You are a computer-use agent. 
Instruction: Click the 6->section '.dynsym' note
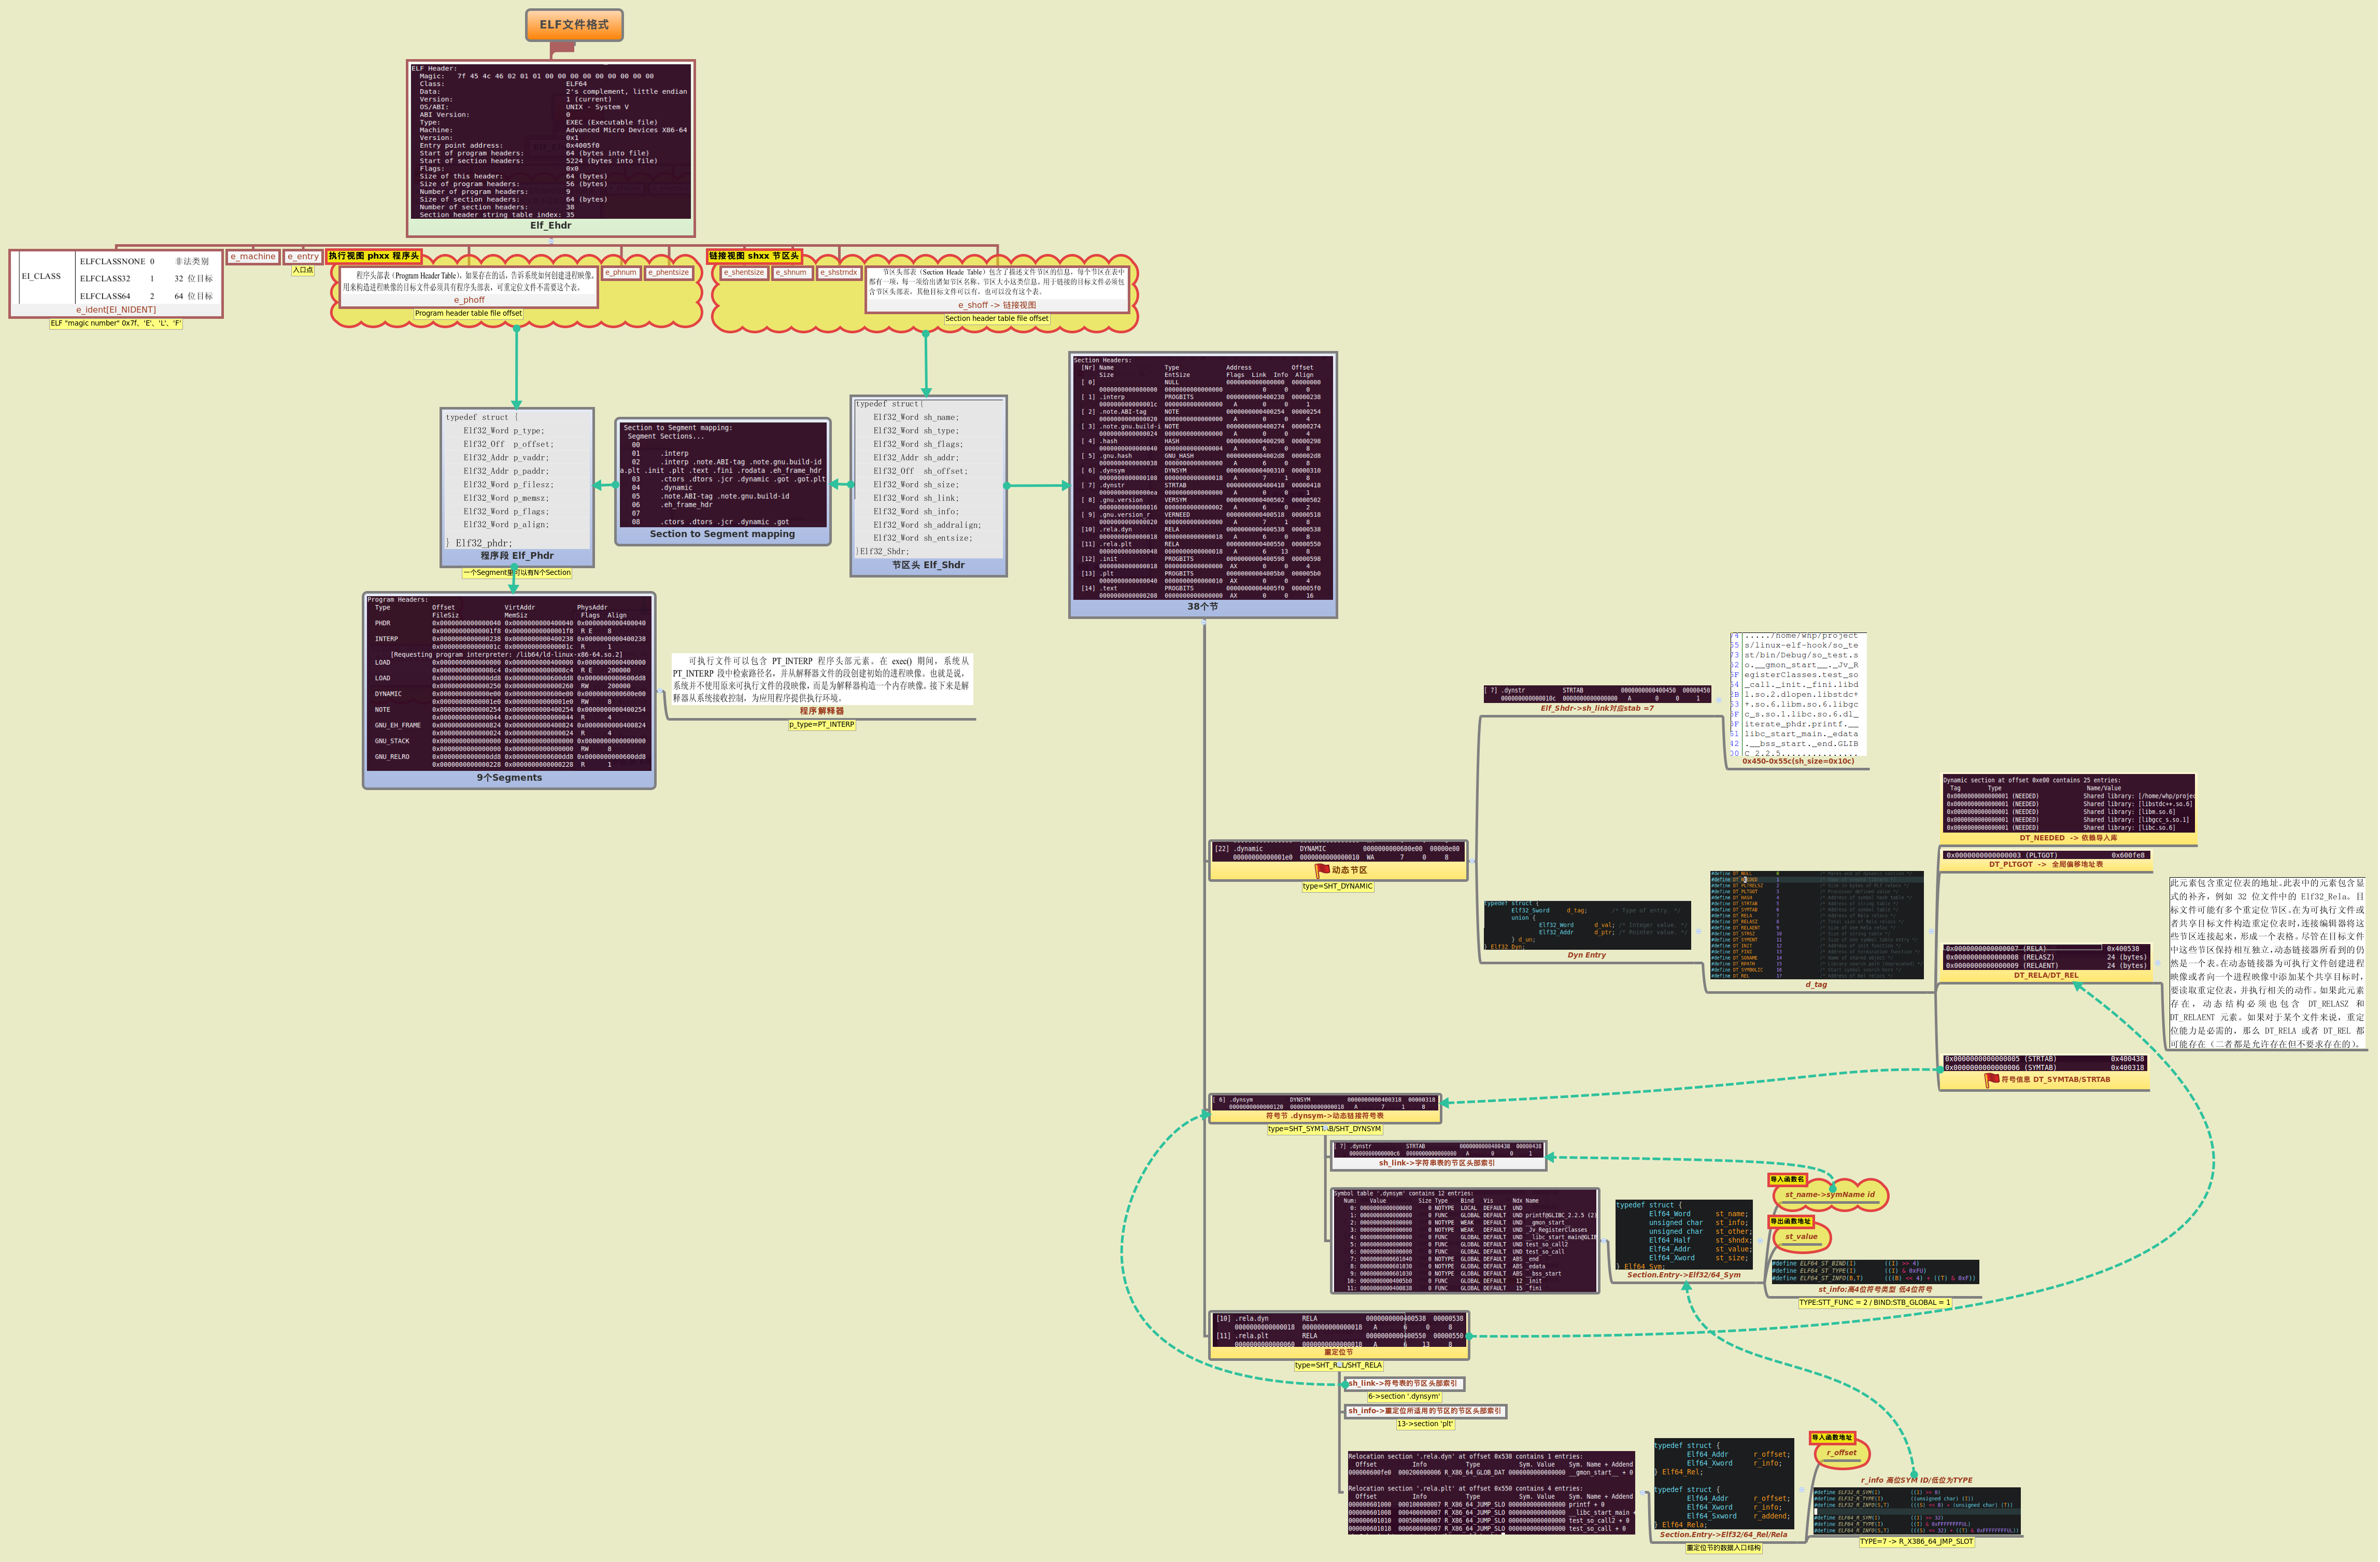1403,1397
